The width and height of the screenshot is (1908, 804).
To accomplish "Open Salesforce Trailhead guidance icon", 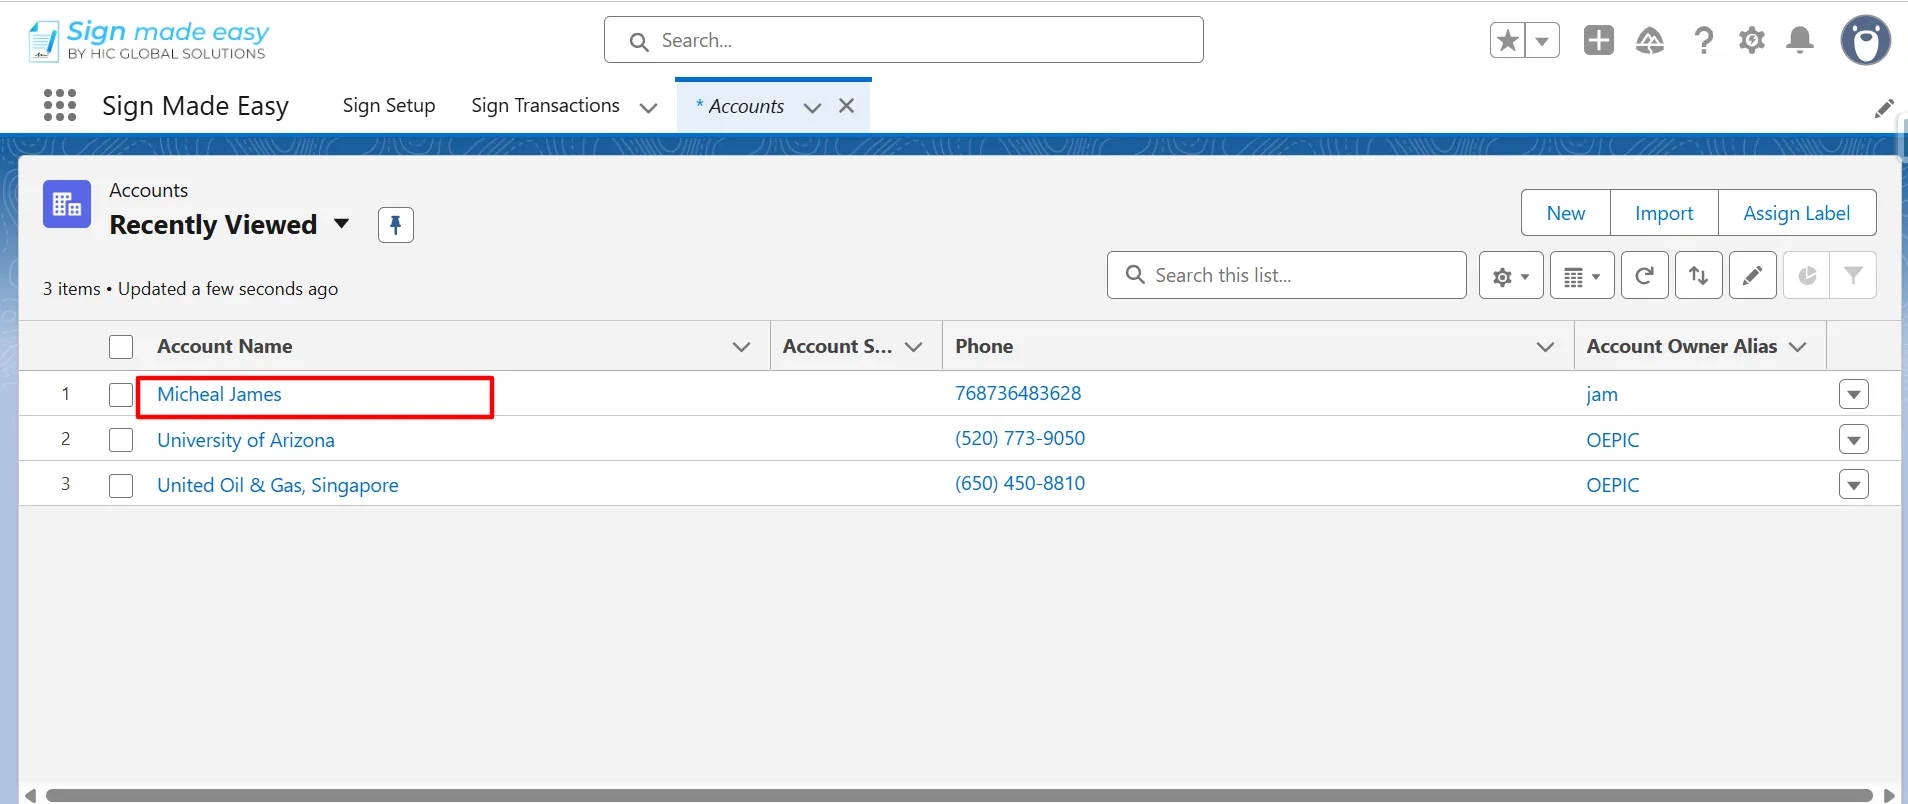I will point(1650,40).
